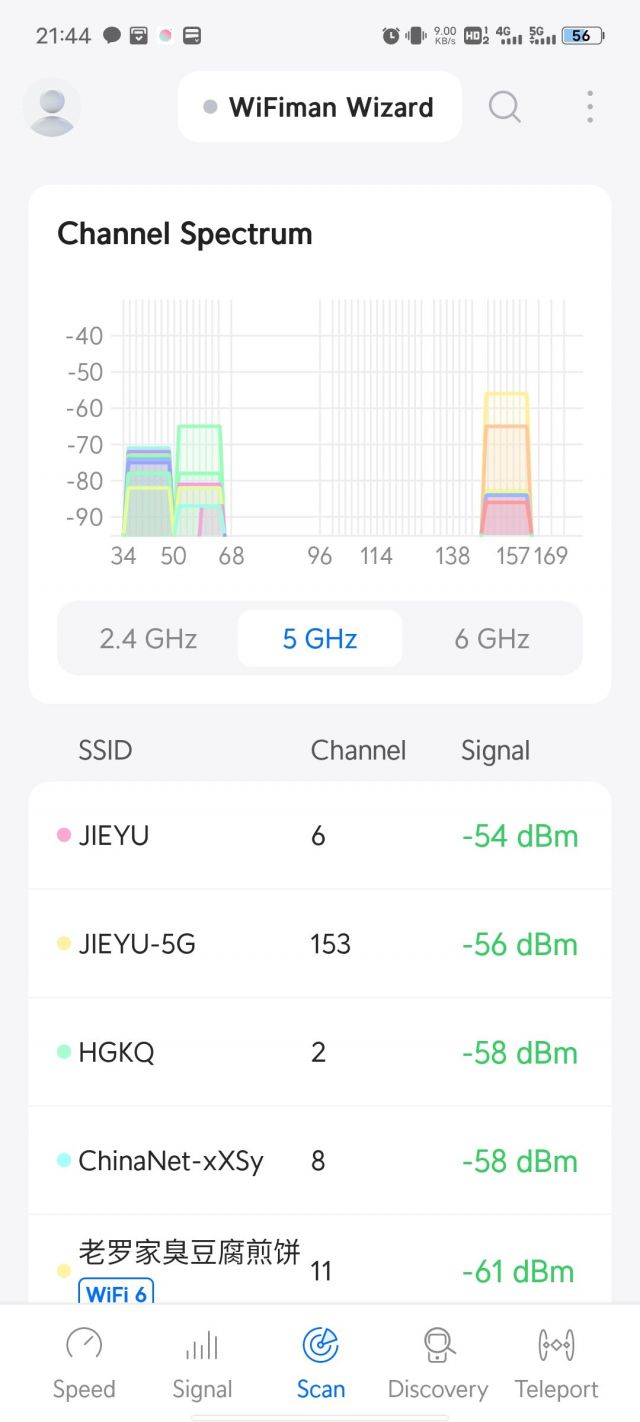Open the three-dot overflow menu
The image size is (640, 1422).
[590, 107]
